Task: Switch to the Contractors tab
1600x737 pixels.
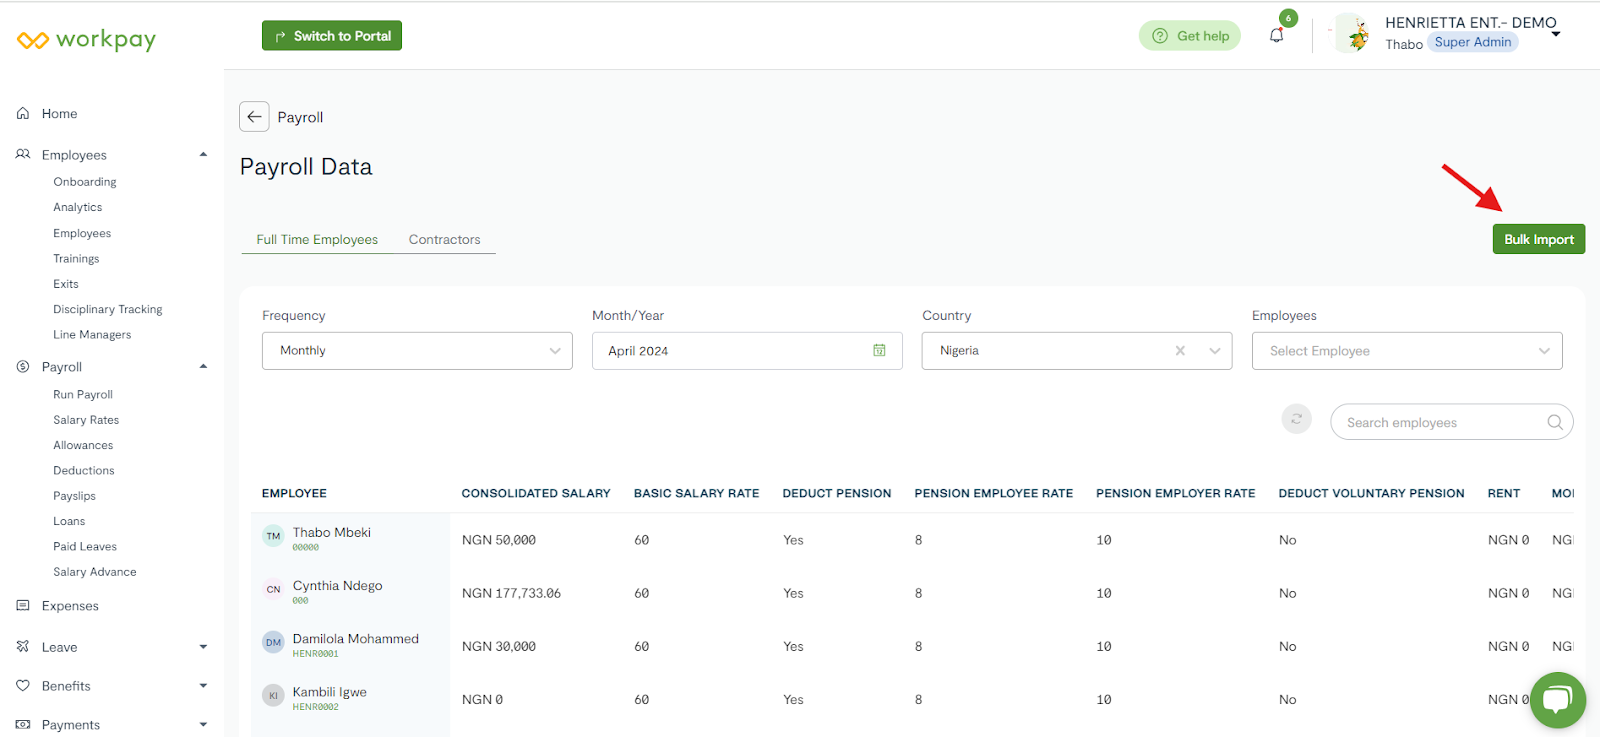Action: coord(445,240)
